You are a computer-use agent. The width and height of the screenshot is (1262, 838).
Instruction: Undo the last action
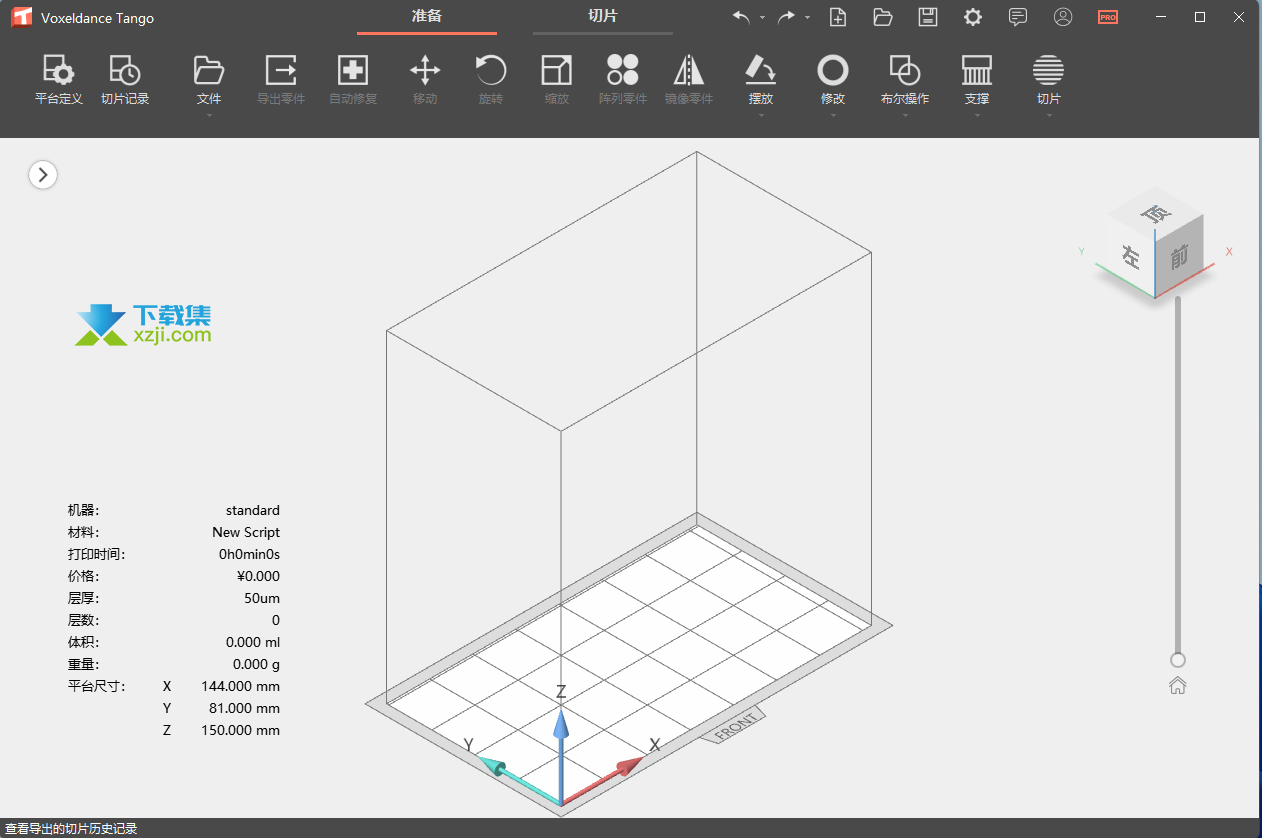point(741,17)
